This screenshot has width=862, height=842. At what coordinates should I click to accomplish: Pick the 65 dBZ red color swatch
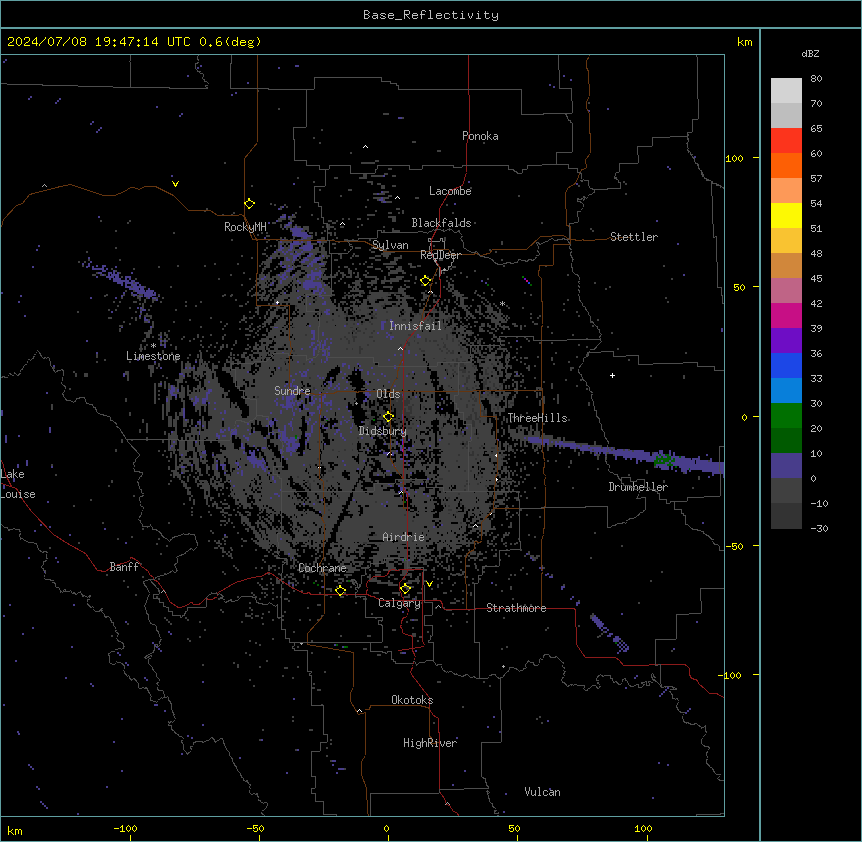pyautogui.click(x=786, y=140)
